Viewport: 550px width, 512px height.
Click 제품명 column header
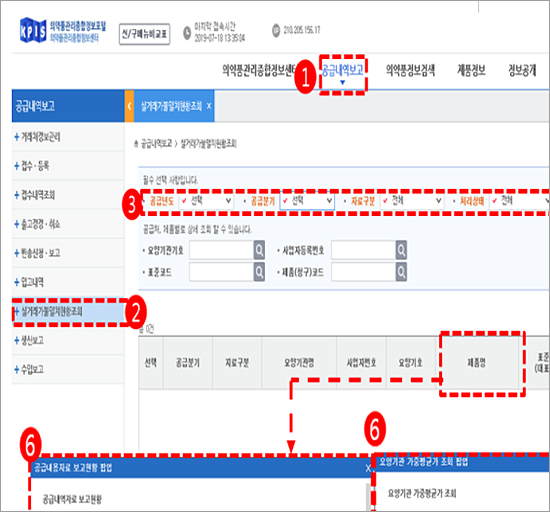point(477,362)
